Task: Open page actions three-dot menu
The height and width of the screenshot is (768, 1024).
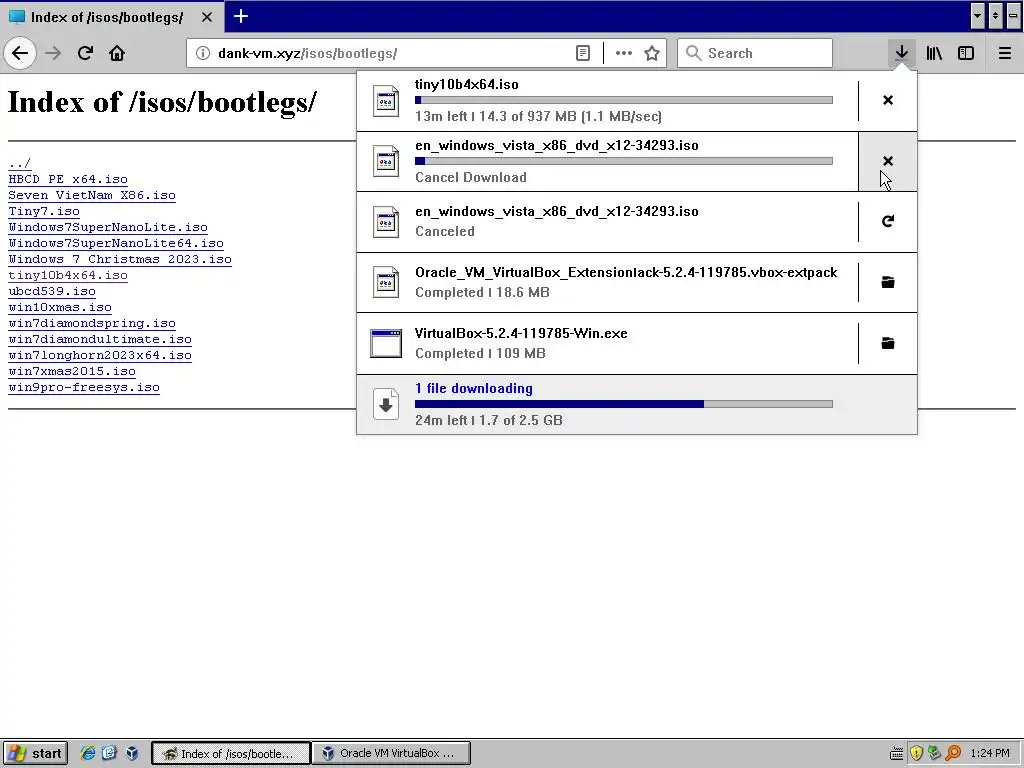Action: [x=624, y=53]
